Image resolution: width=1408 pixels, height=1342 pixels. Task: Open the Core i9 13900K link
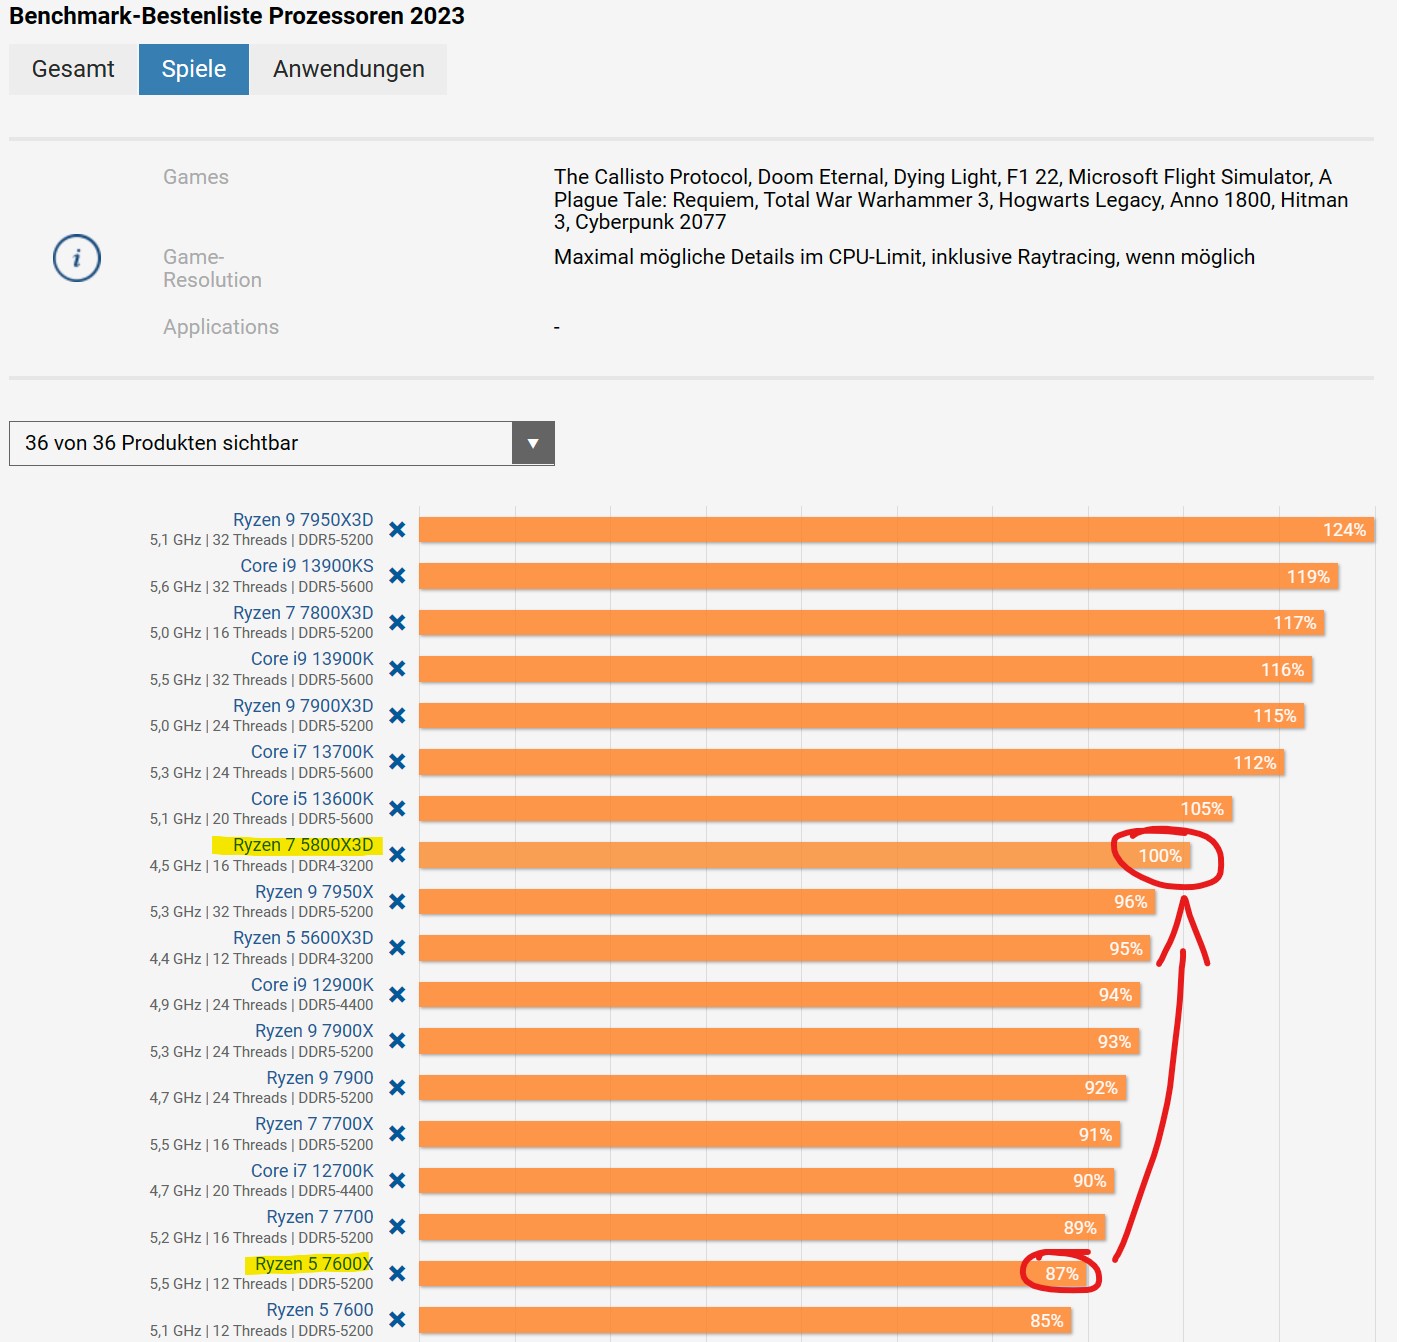312,659
